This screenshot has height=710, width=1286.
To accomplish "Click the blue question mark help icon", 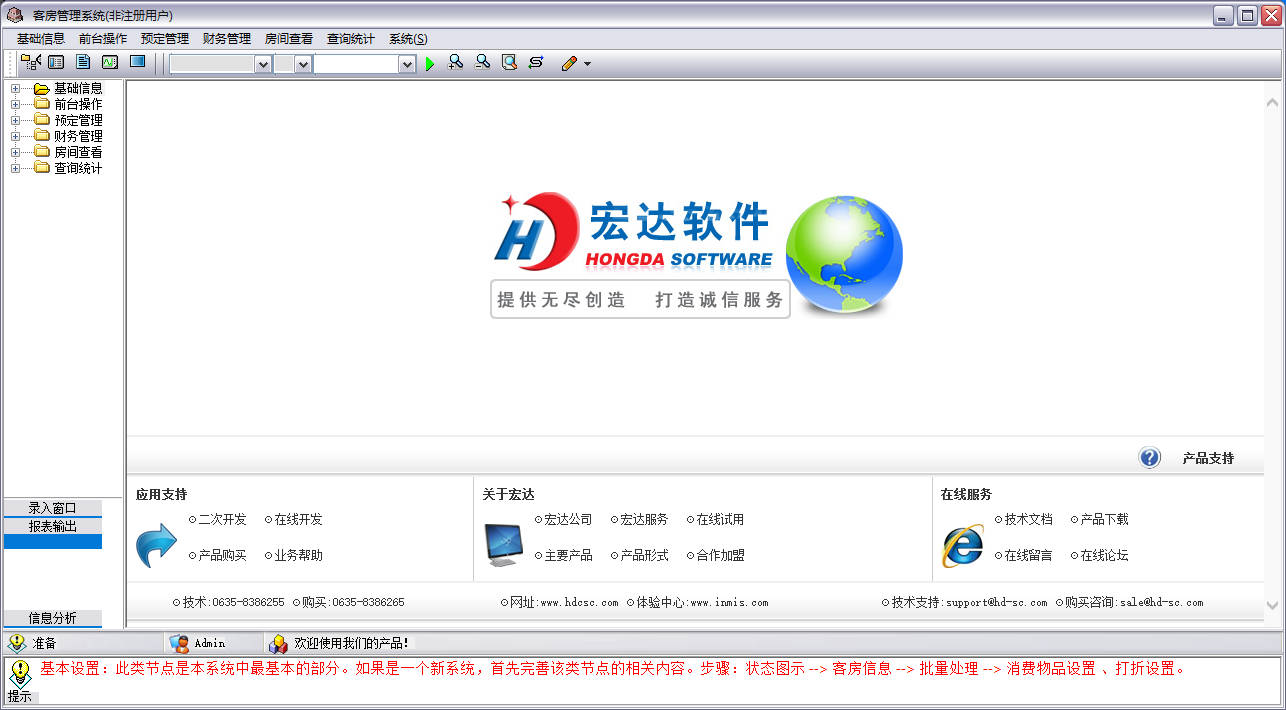I will coord(1150,457).
